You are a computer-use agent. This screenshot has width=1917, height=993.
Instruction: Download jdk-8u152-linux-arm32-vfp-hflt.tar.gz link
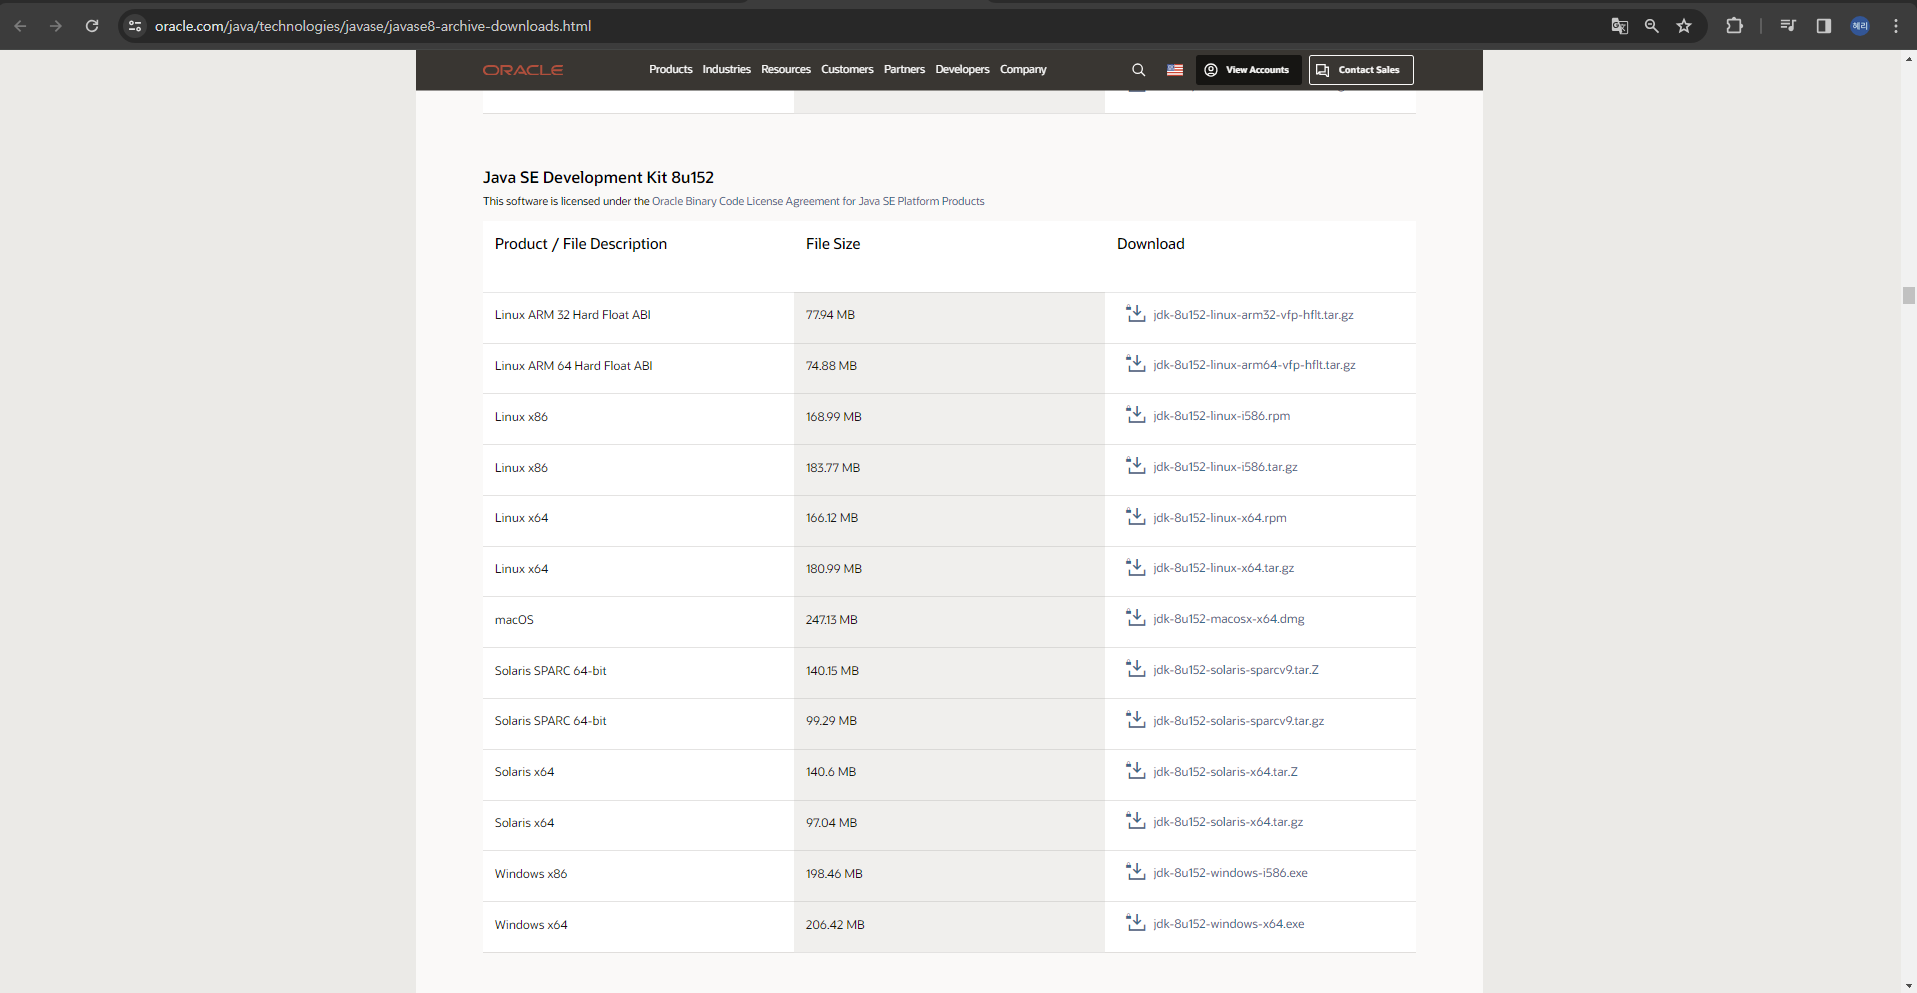tap(1253, 315)
